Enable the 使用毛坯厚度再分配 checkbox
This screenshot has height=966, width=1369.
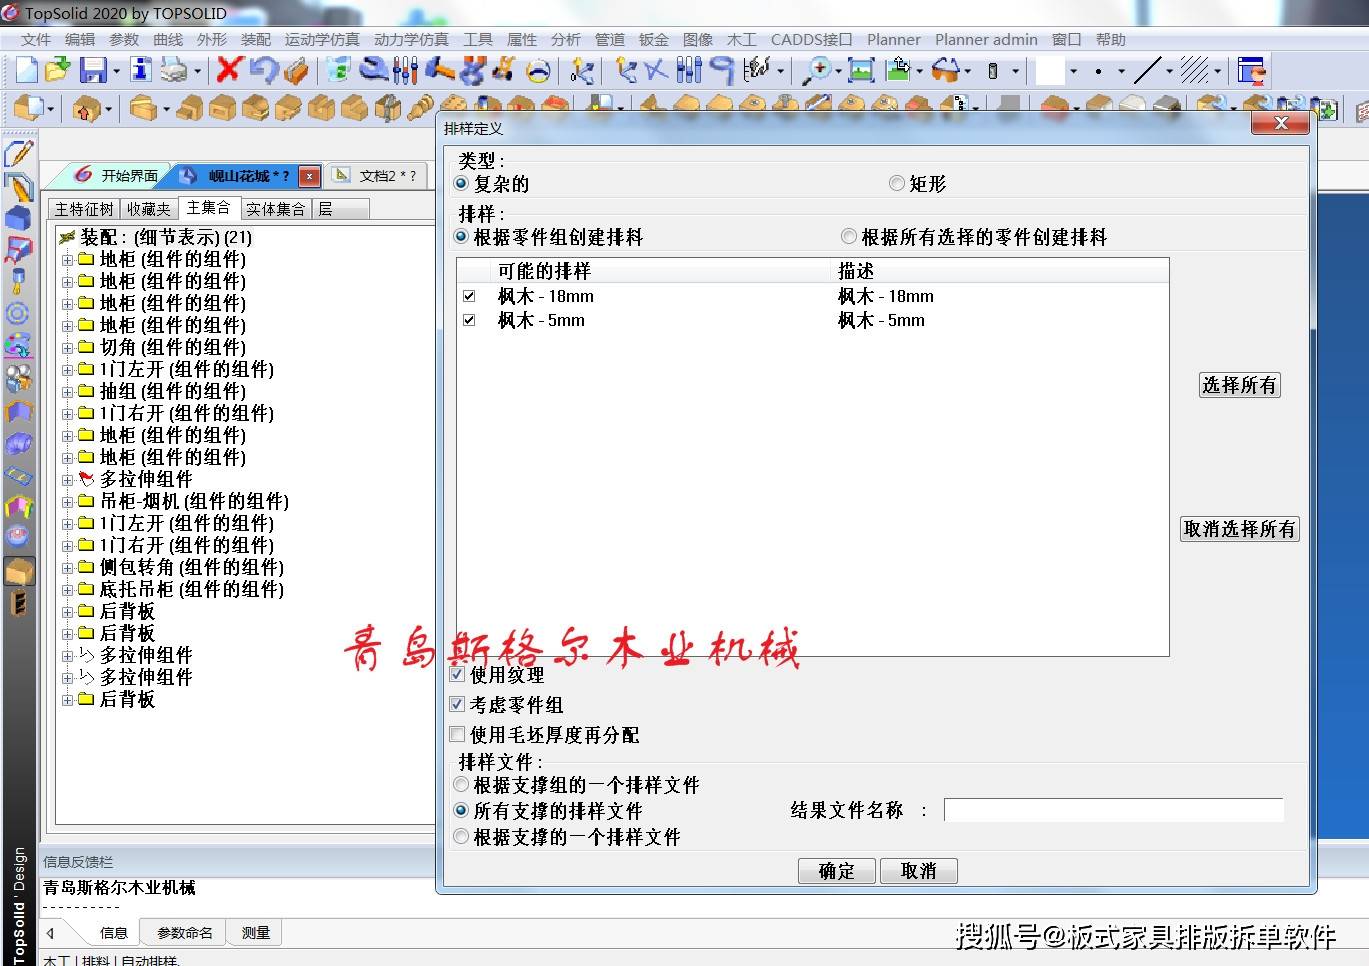click(x=457, y=734)
